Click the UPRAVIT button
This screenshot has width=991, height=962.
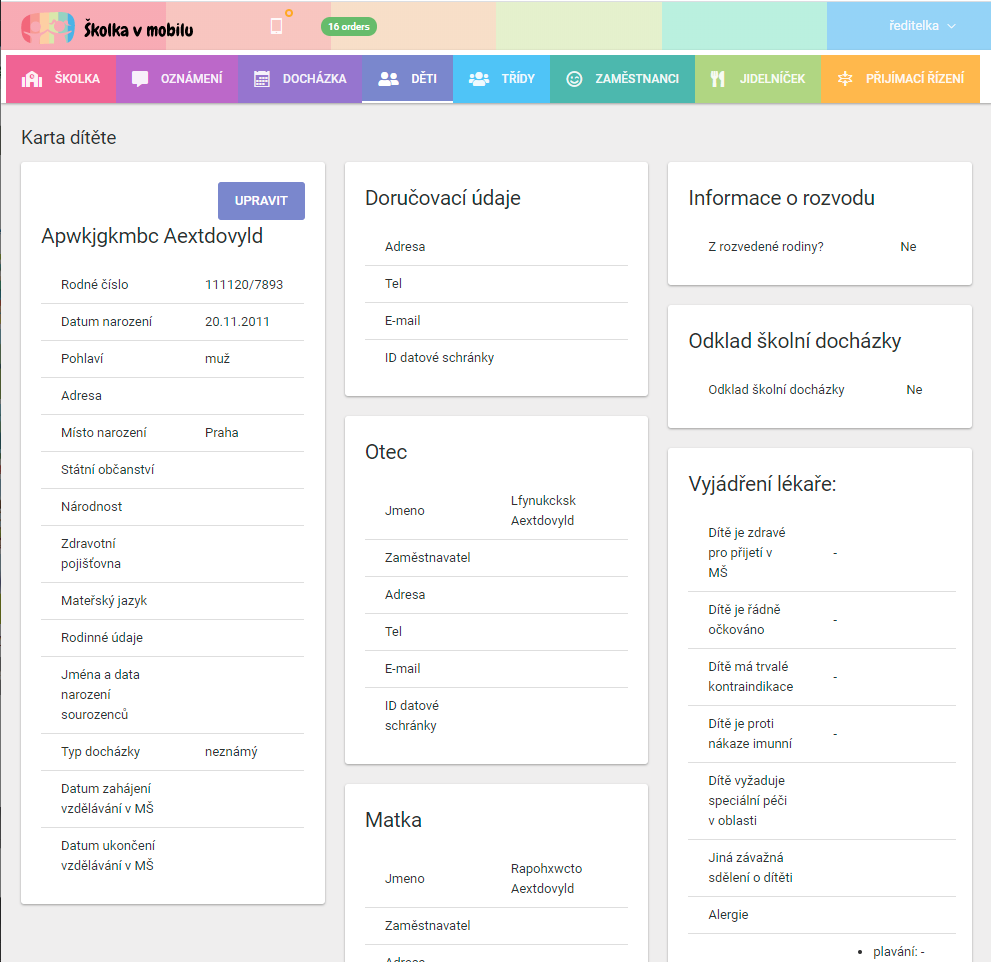261,201
